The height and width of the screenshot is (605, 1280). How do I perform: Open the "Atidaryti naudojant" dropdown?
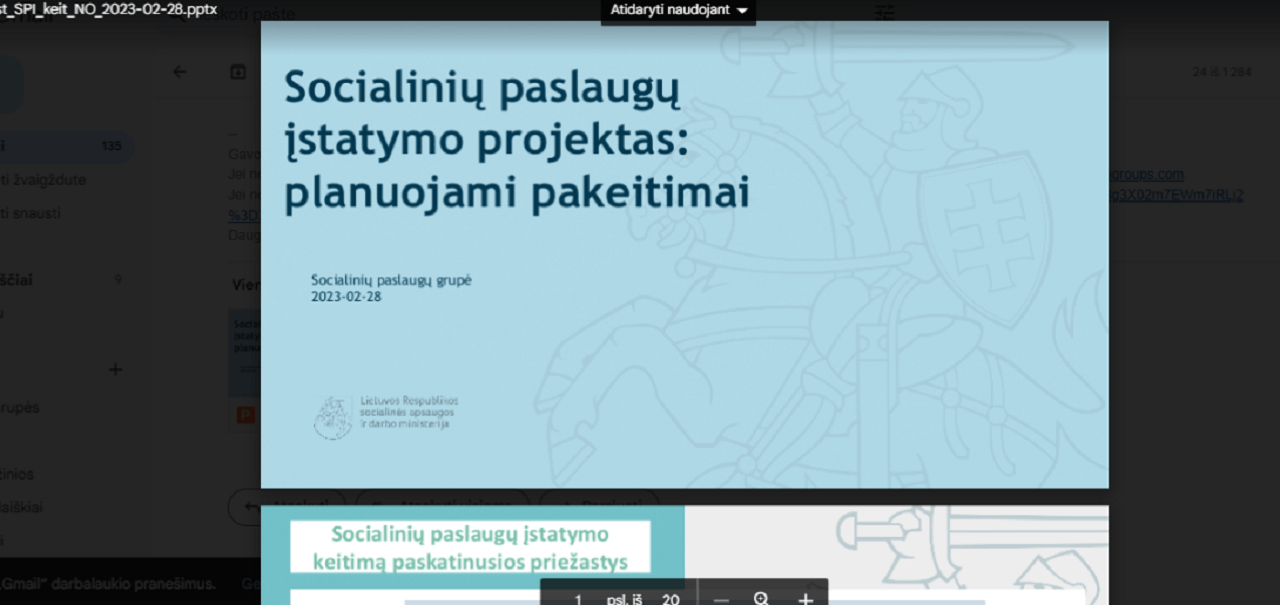tap(679, 11)
